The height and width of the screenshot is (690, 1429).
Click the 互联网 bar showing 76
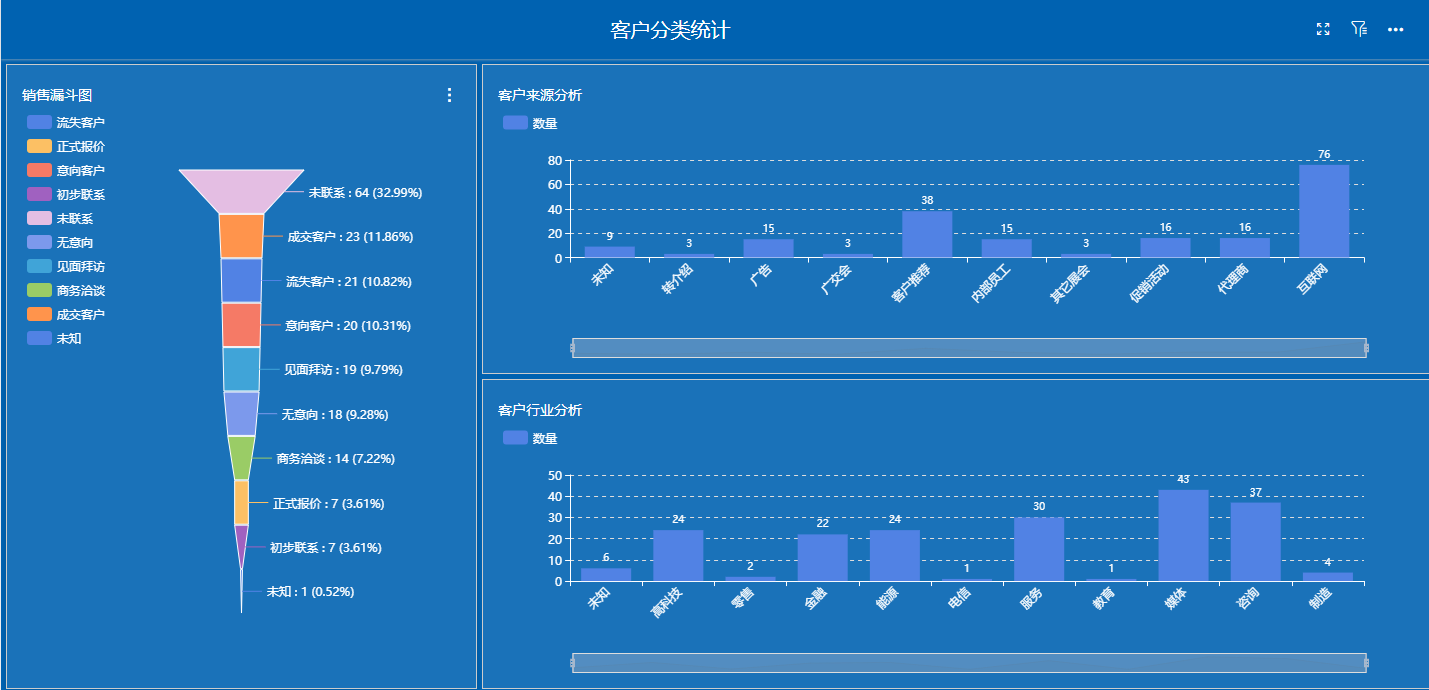point(1323,211)
